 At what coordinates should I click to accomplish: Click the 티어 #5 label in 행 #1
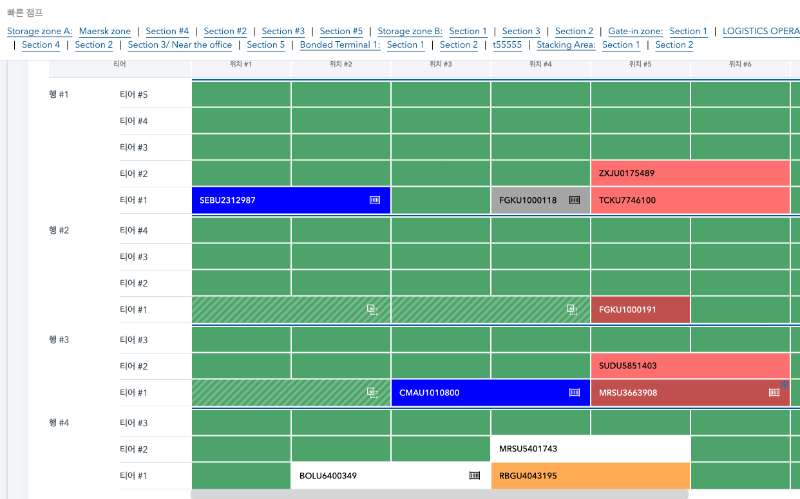click(134, 94)
